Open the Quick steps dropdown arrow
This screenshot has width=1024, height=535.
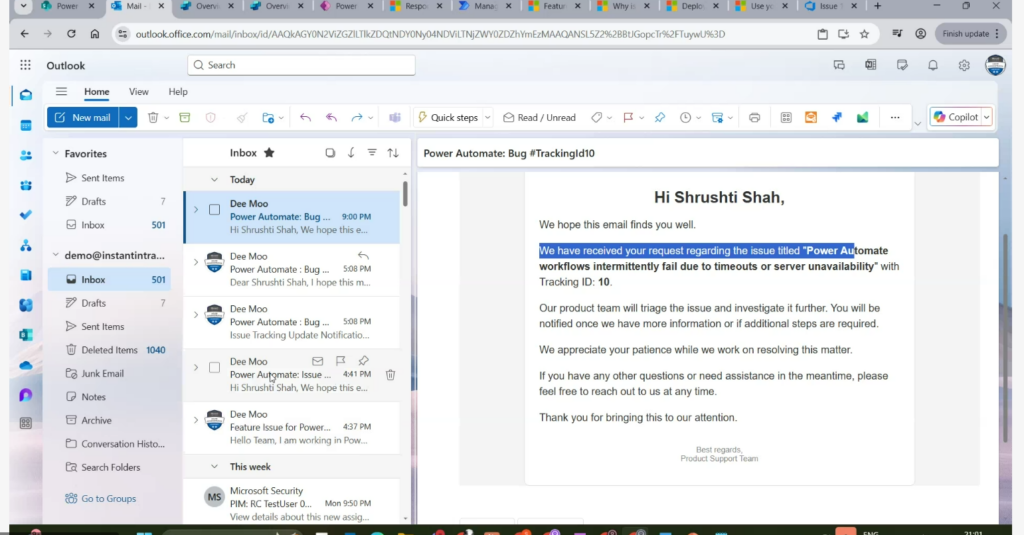click(x=487, y=118)
